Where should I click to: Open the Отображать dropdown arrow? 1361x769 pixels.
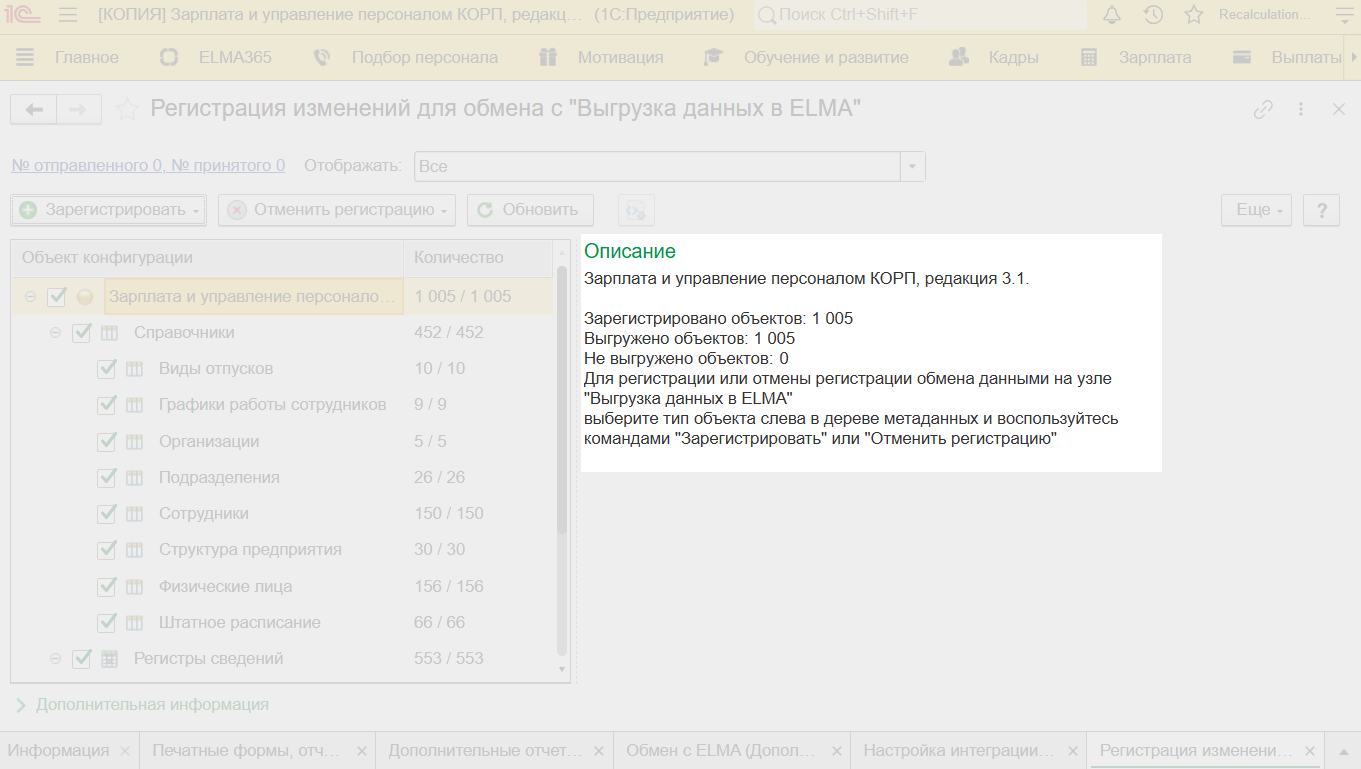pos(912,167)
